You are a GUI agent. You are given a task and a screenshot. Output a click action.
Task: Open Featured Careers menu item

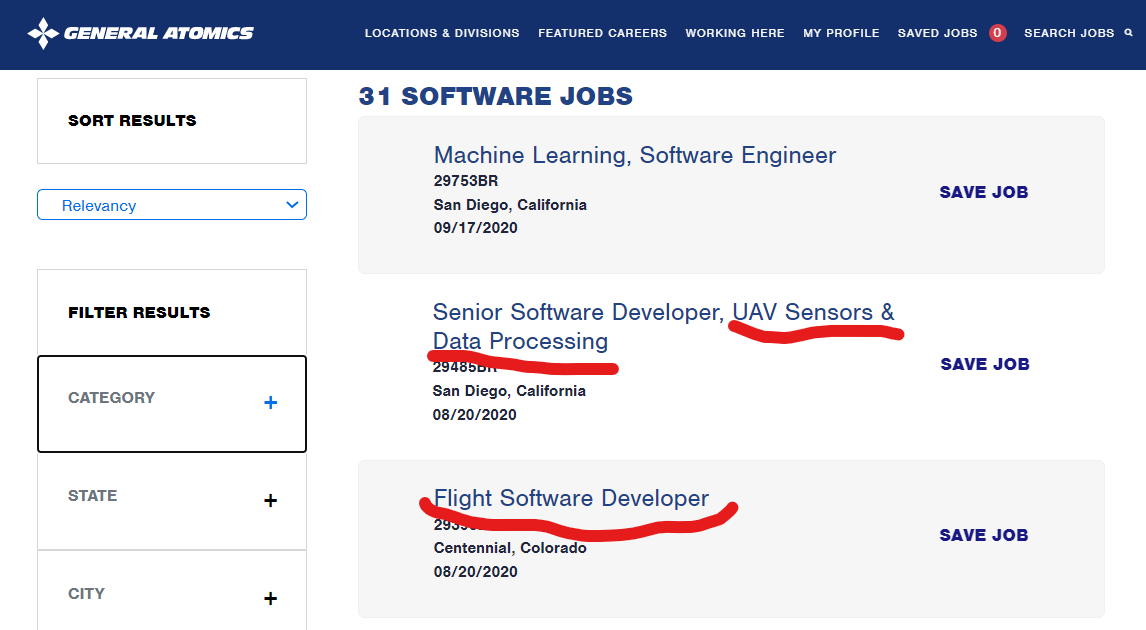602,33
